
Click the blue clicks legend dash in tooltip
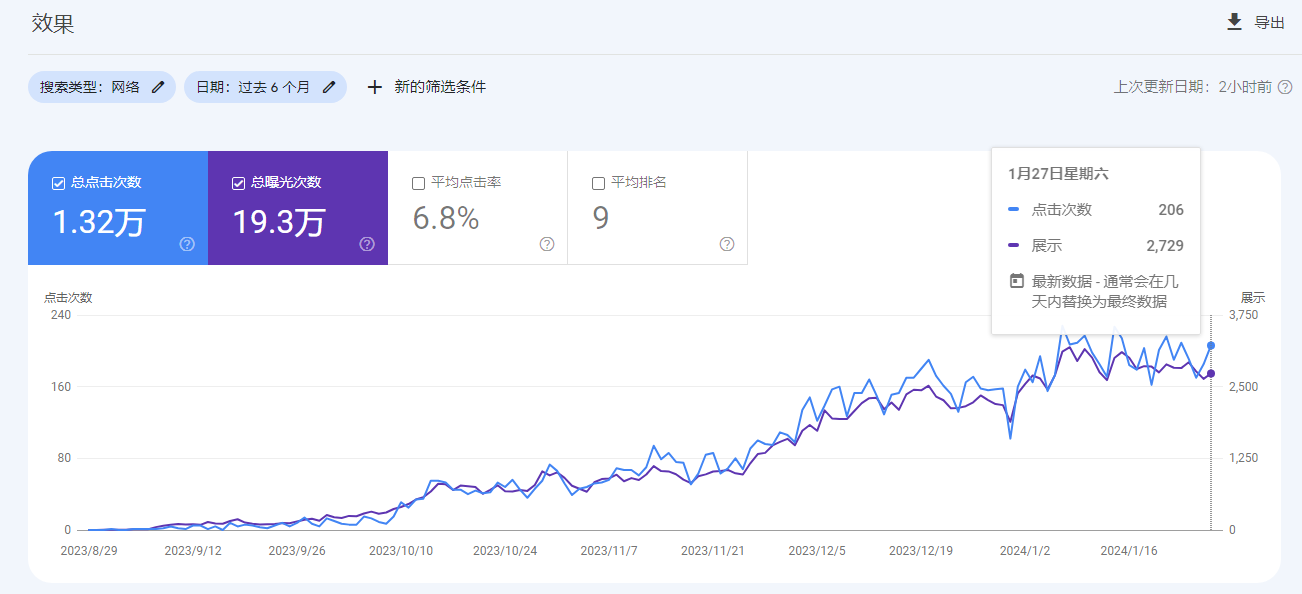click(1014, 210)
